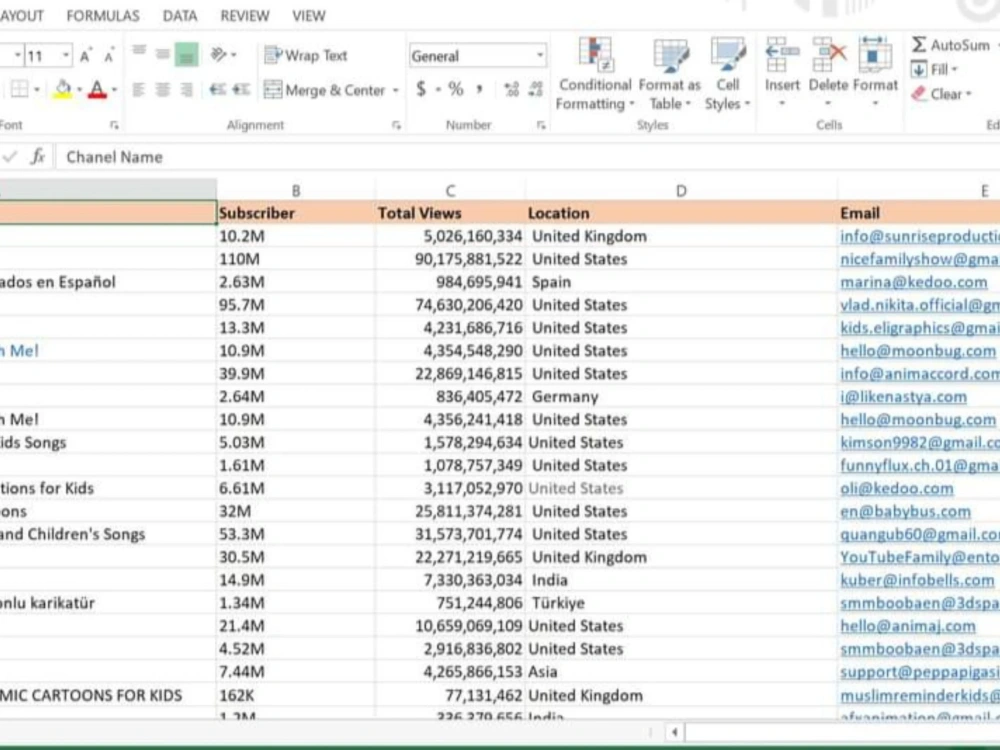Open Format as Table gallery
The height and width of the screenshot is (750, 1000).
click(670, 73)
